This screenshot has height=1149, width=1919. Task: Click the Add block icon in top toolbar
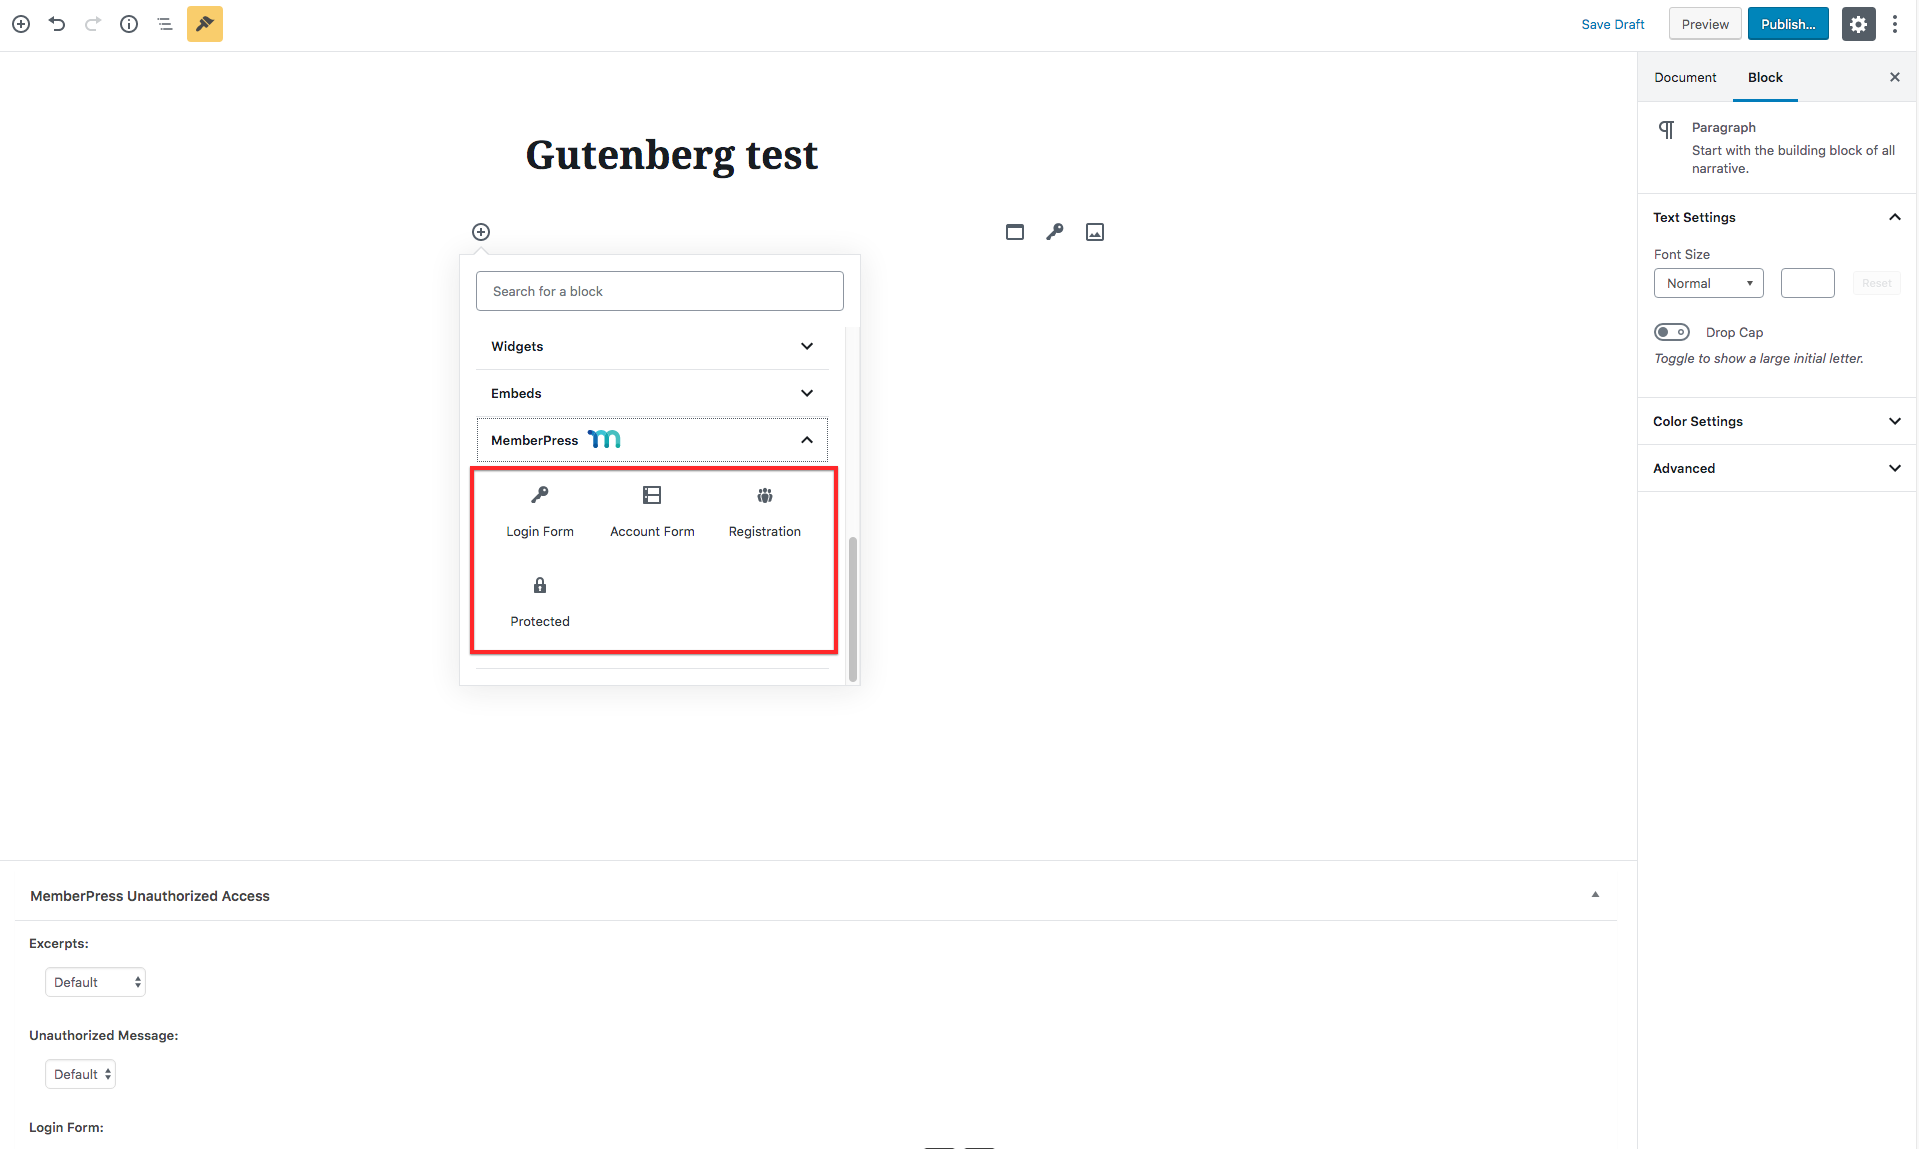click(x=21, y=24)
